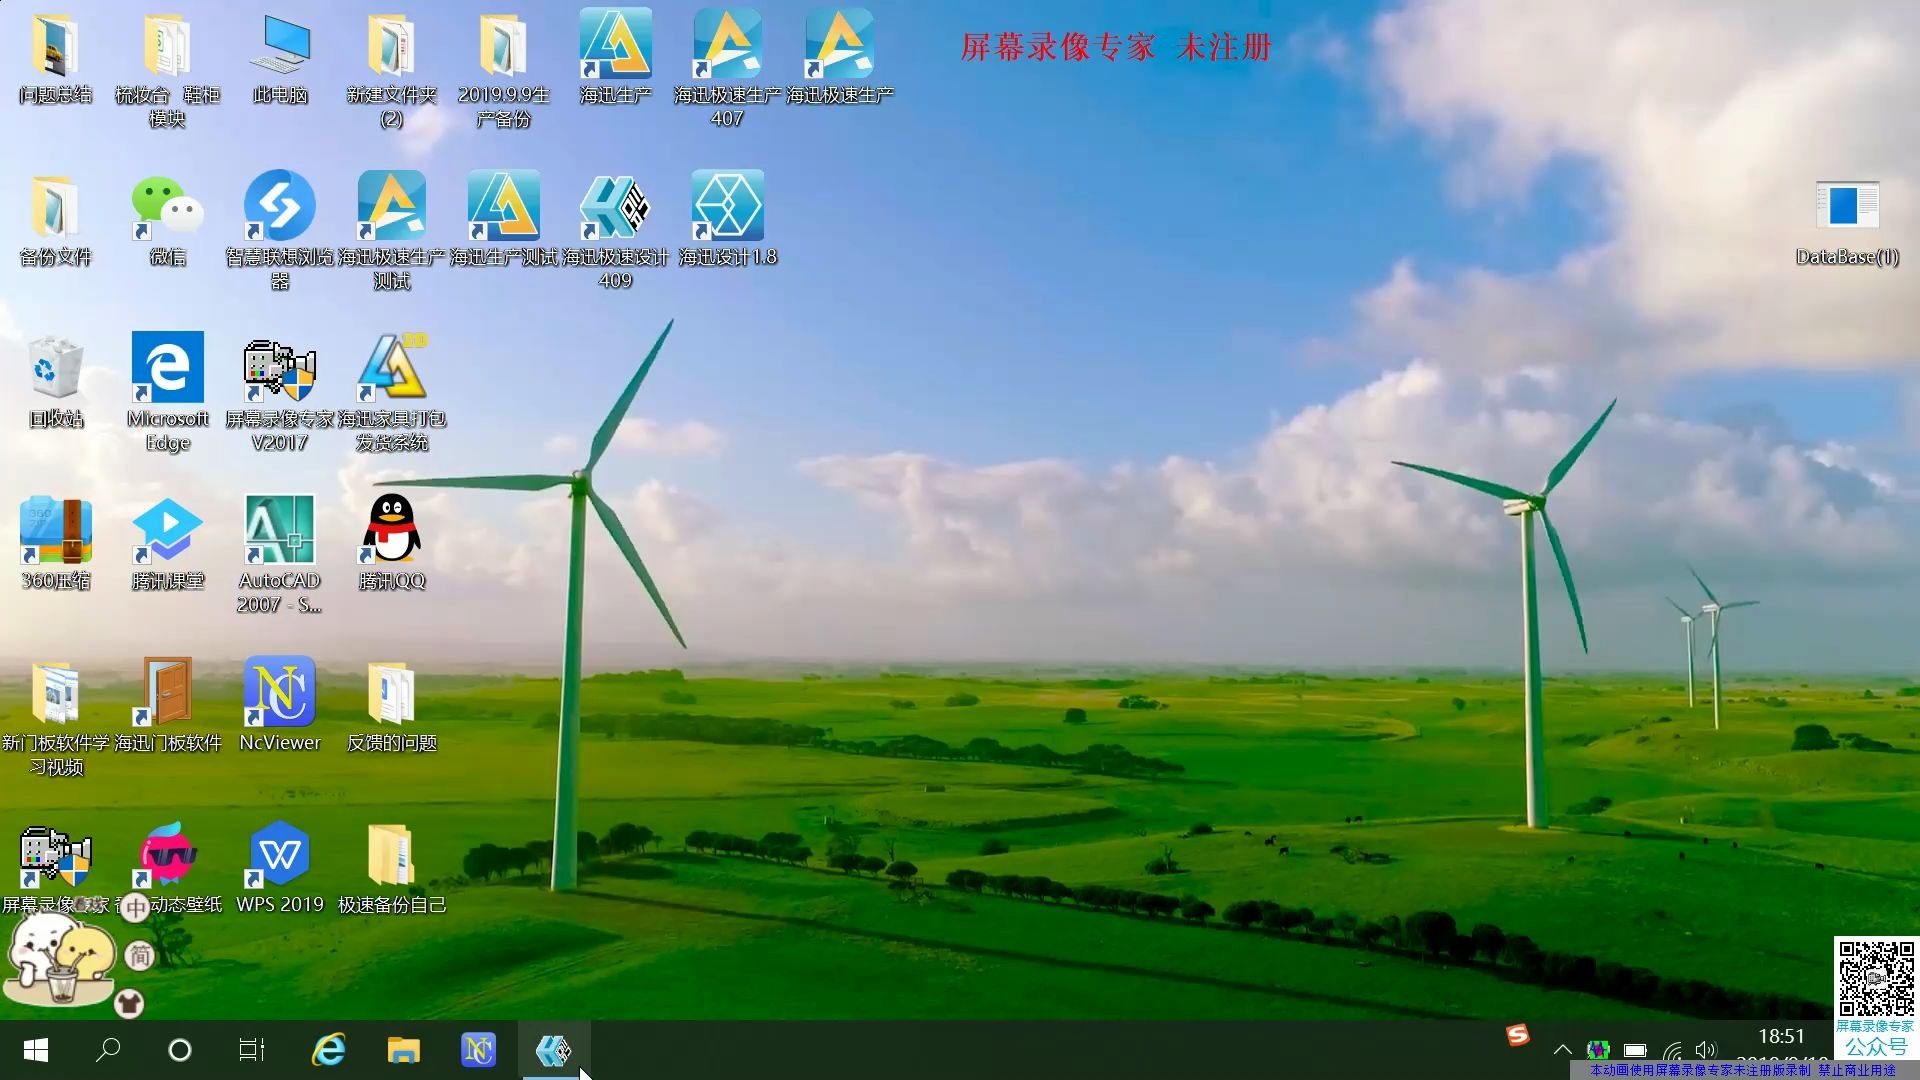Image resolution: width=1920 pixels, height=1080 pixels.
Task: Select the 360压缩 desktop icon
Action: [56, 530]
